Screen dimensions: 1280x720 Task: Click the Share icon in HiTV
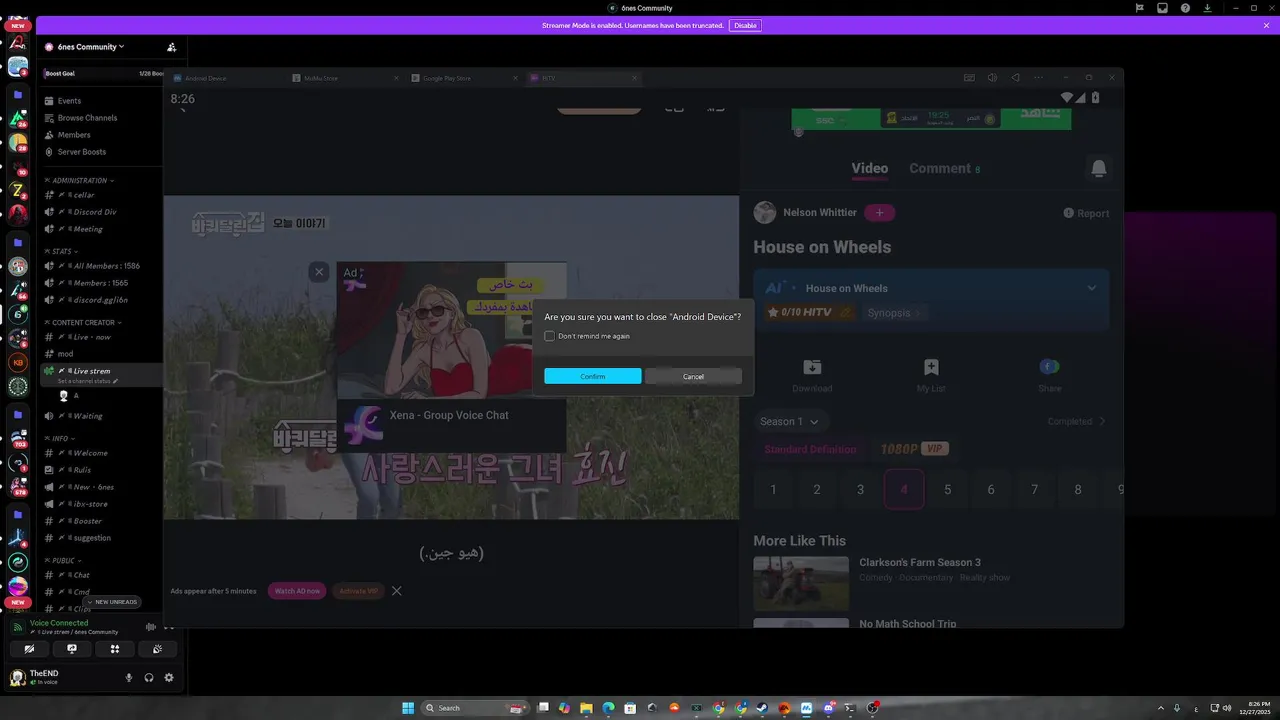point(1049,367)
